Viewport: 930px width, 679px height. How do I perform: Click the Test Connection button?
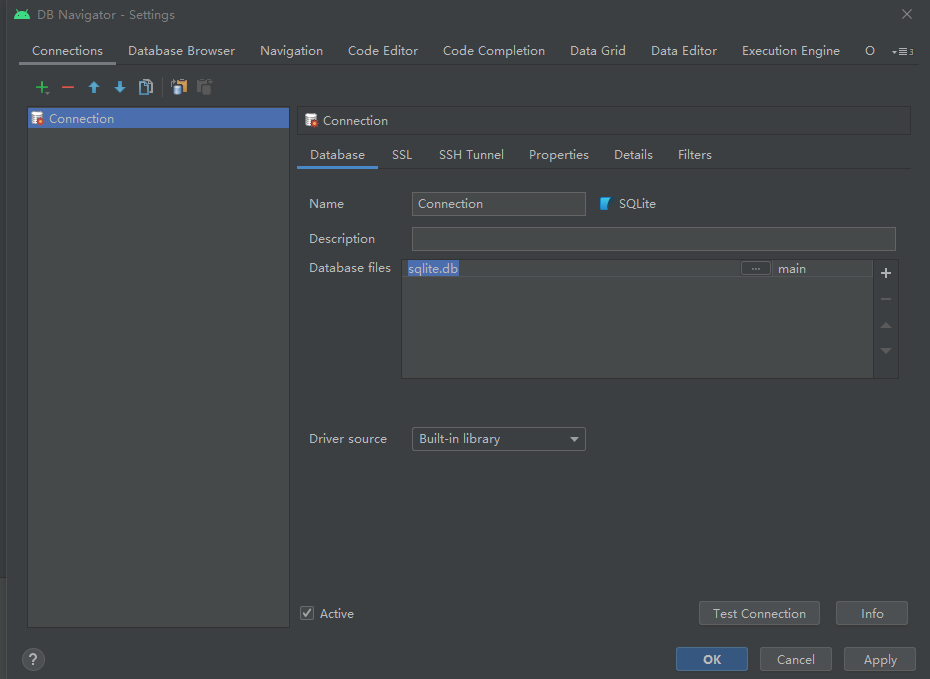coord(759,613)
